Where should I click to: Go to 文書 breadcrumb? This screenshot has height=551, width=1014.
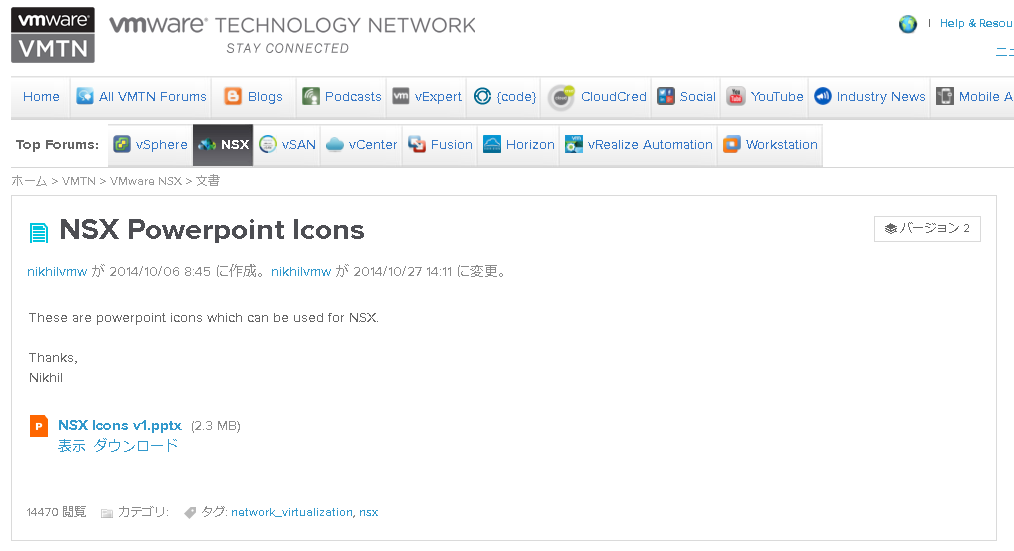pyautogui.click(x=208, y=181)
